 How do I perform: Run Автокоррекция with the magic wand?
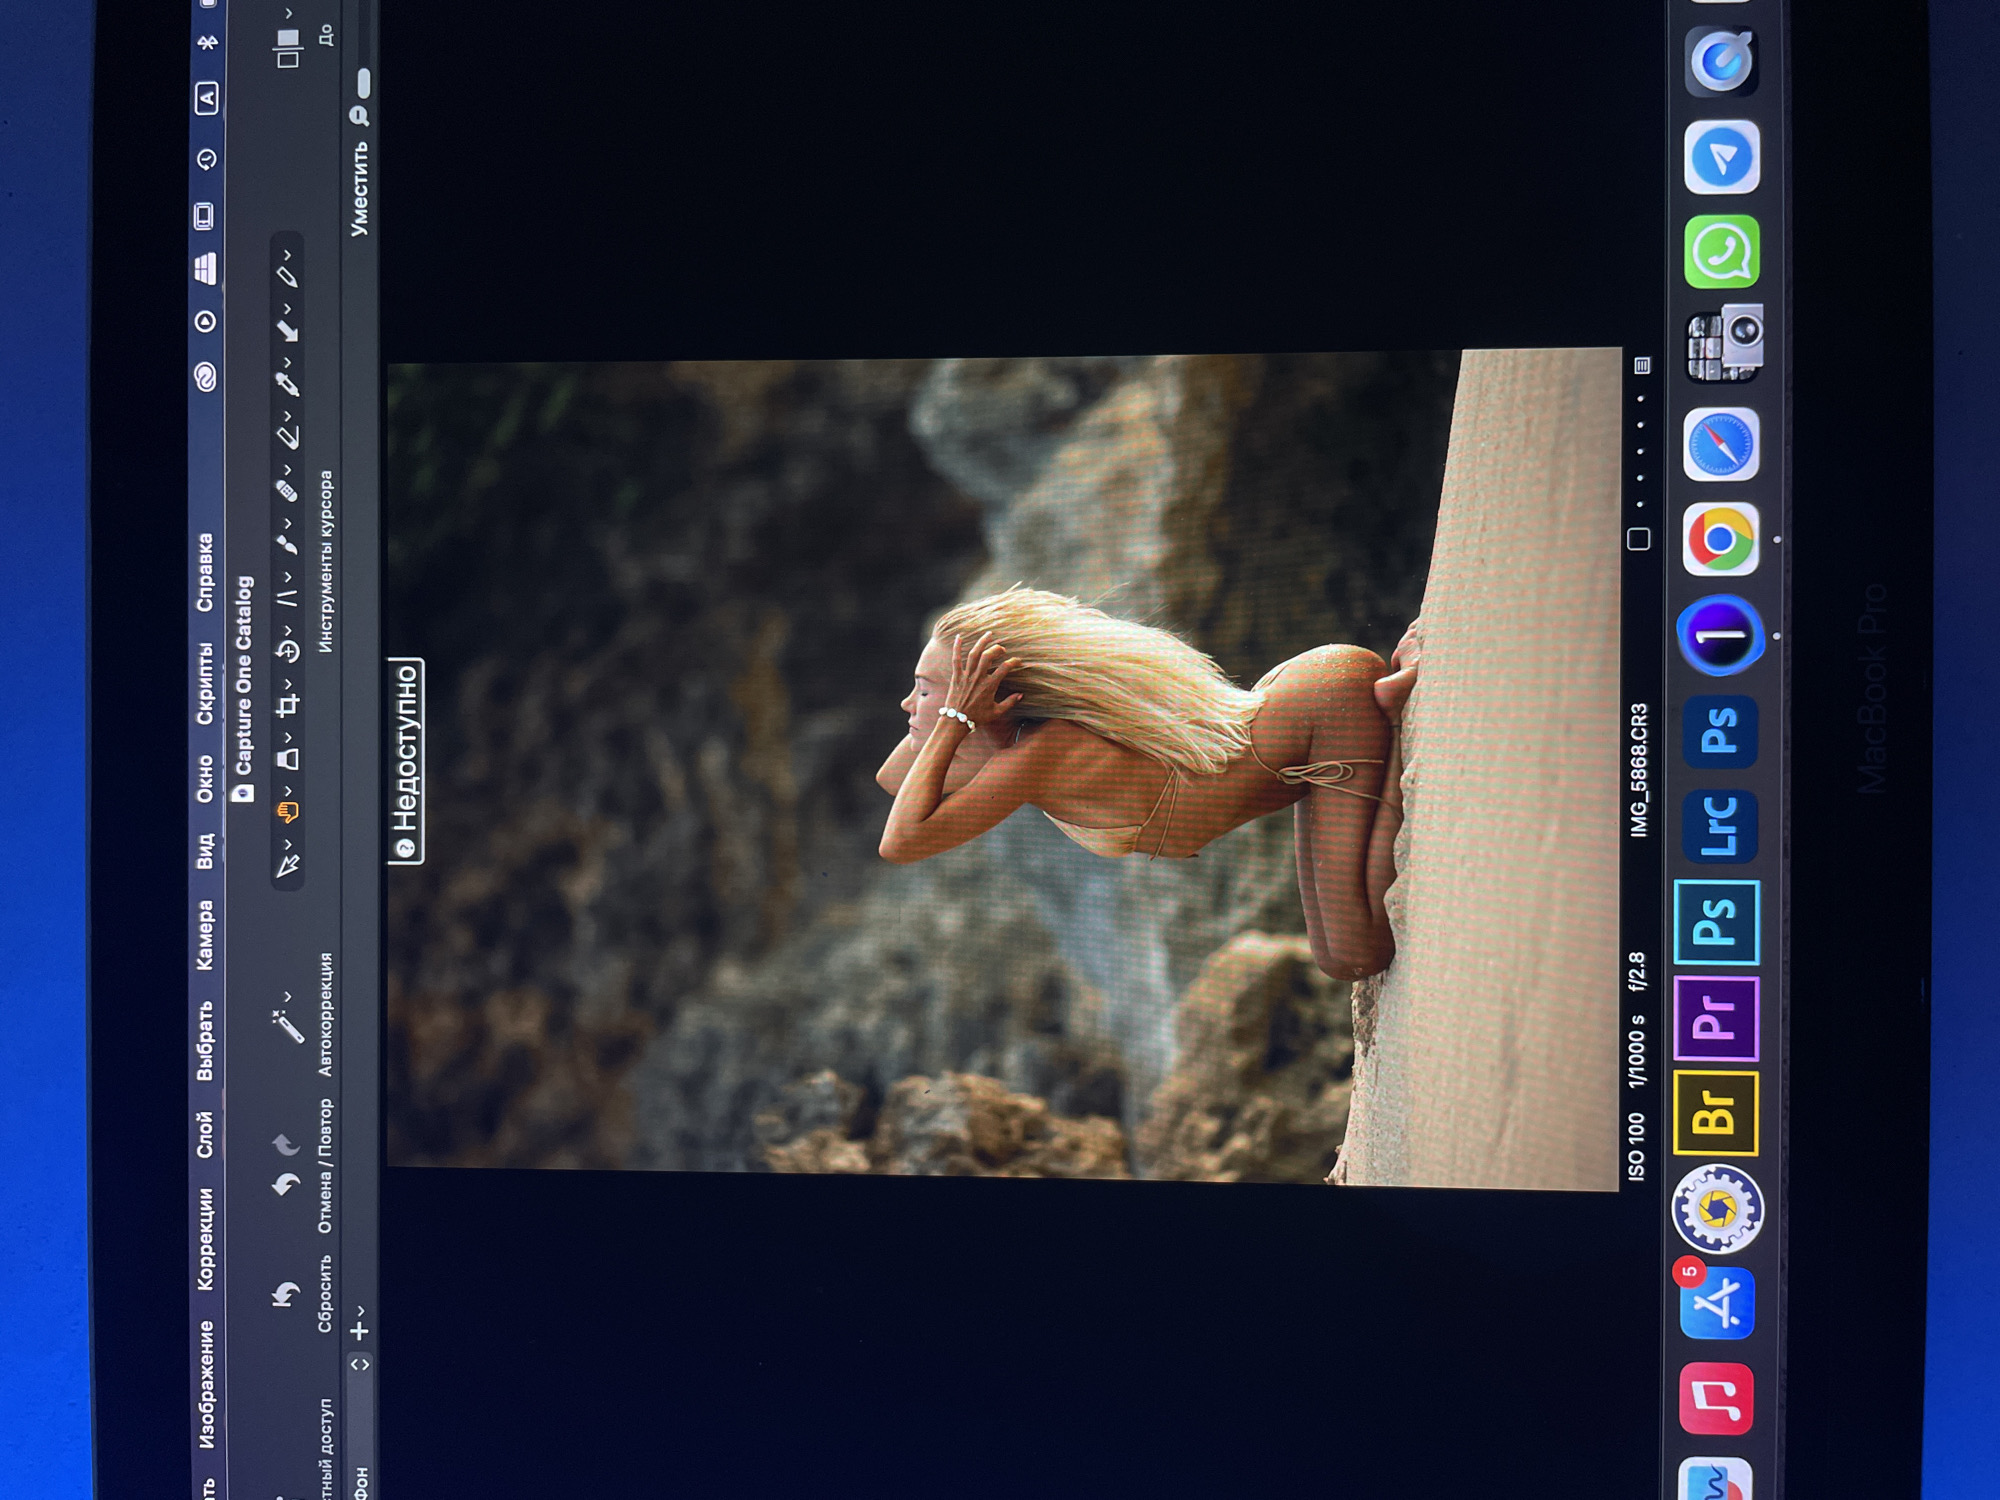point(288,1026)
